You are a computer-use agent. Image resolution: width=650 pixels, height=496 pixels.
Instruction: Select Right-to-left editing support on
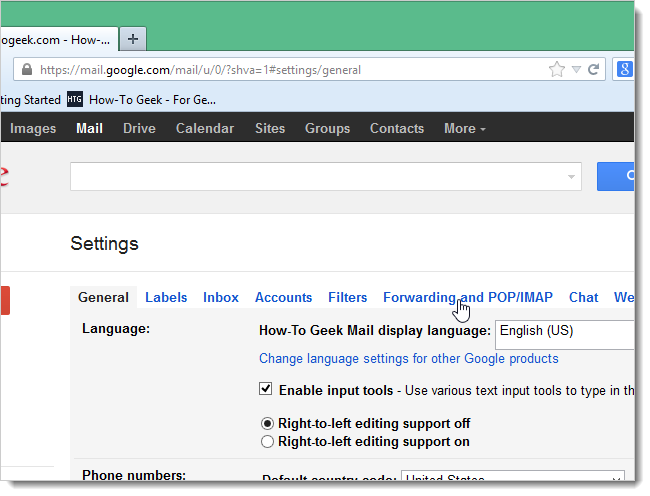[x=267, y=441]
